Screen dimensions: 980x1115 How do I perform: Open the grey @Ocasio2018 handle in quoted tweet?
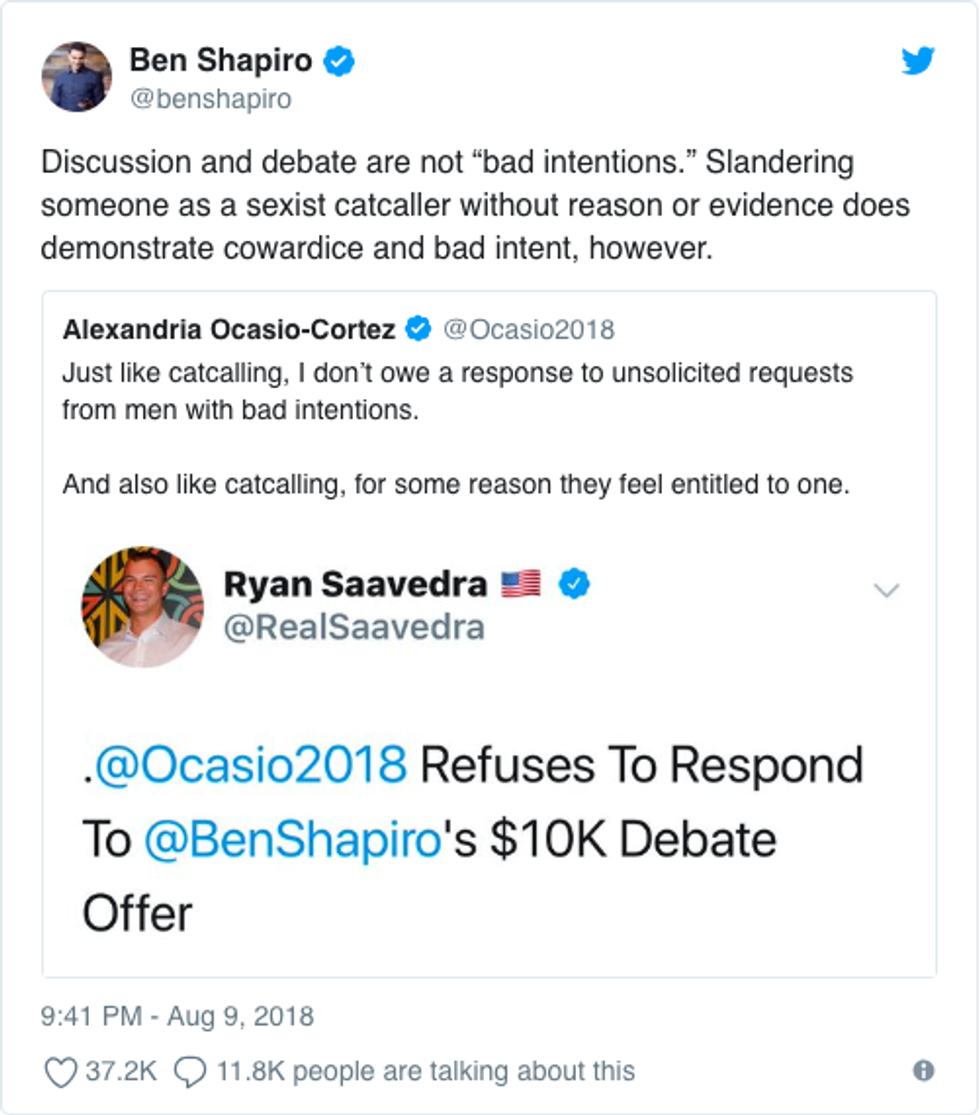(528, 329)
